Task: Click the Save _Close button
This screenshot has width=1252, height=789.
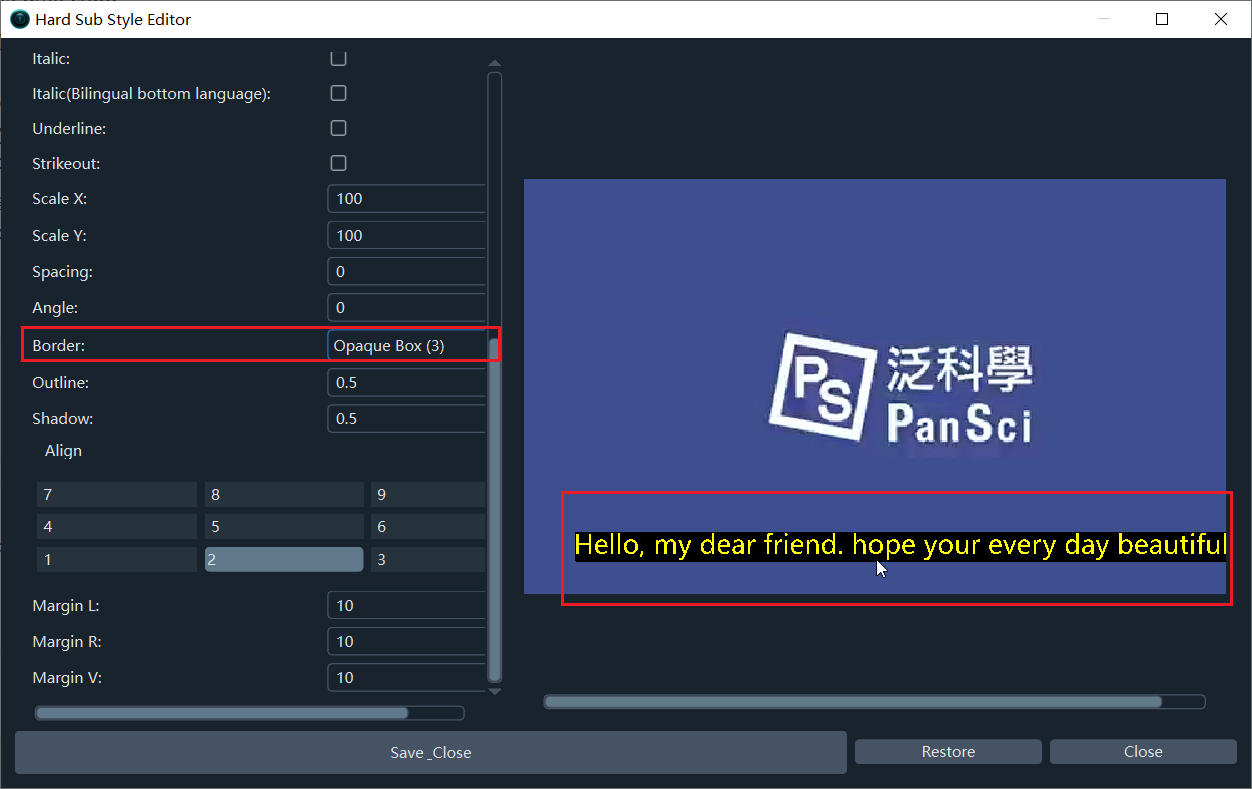Action: point(431,752)
